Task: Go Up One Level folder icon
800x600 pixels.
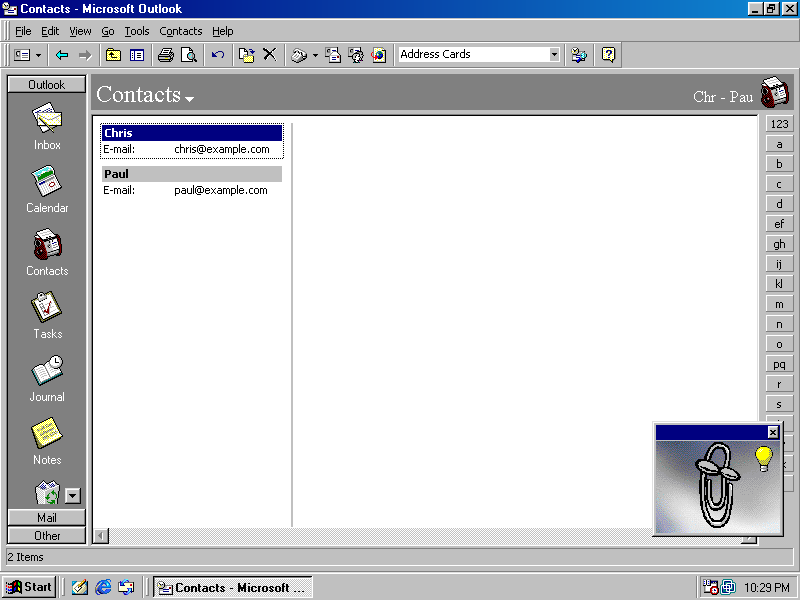Action: click(x=113, y=55)
